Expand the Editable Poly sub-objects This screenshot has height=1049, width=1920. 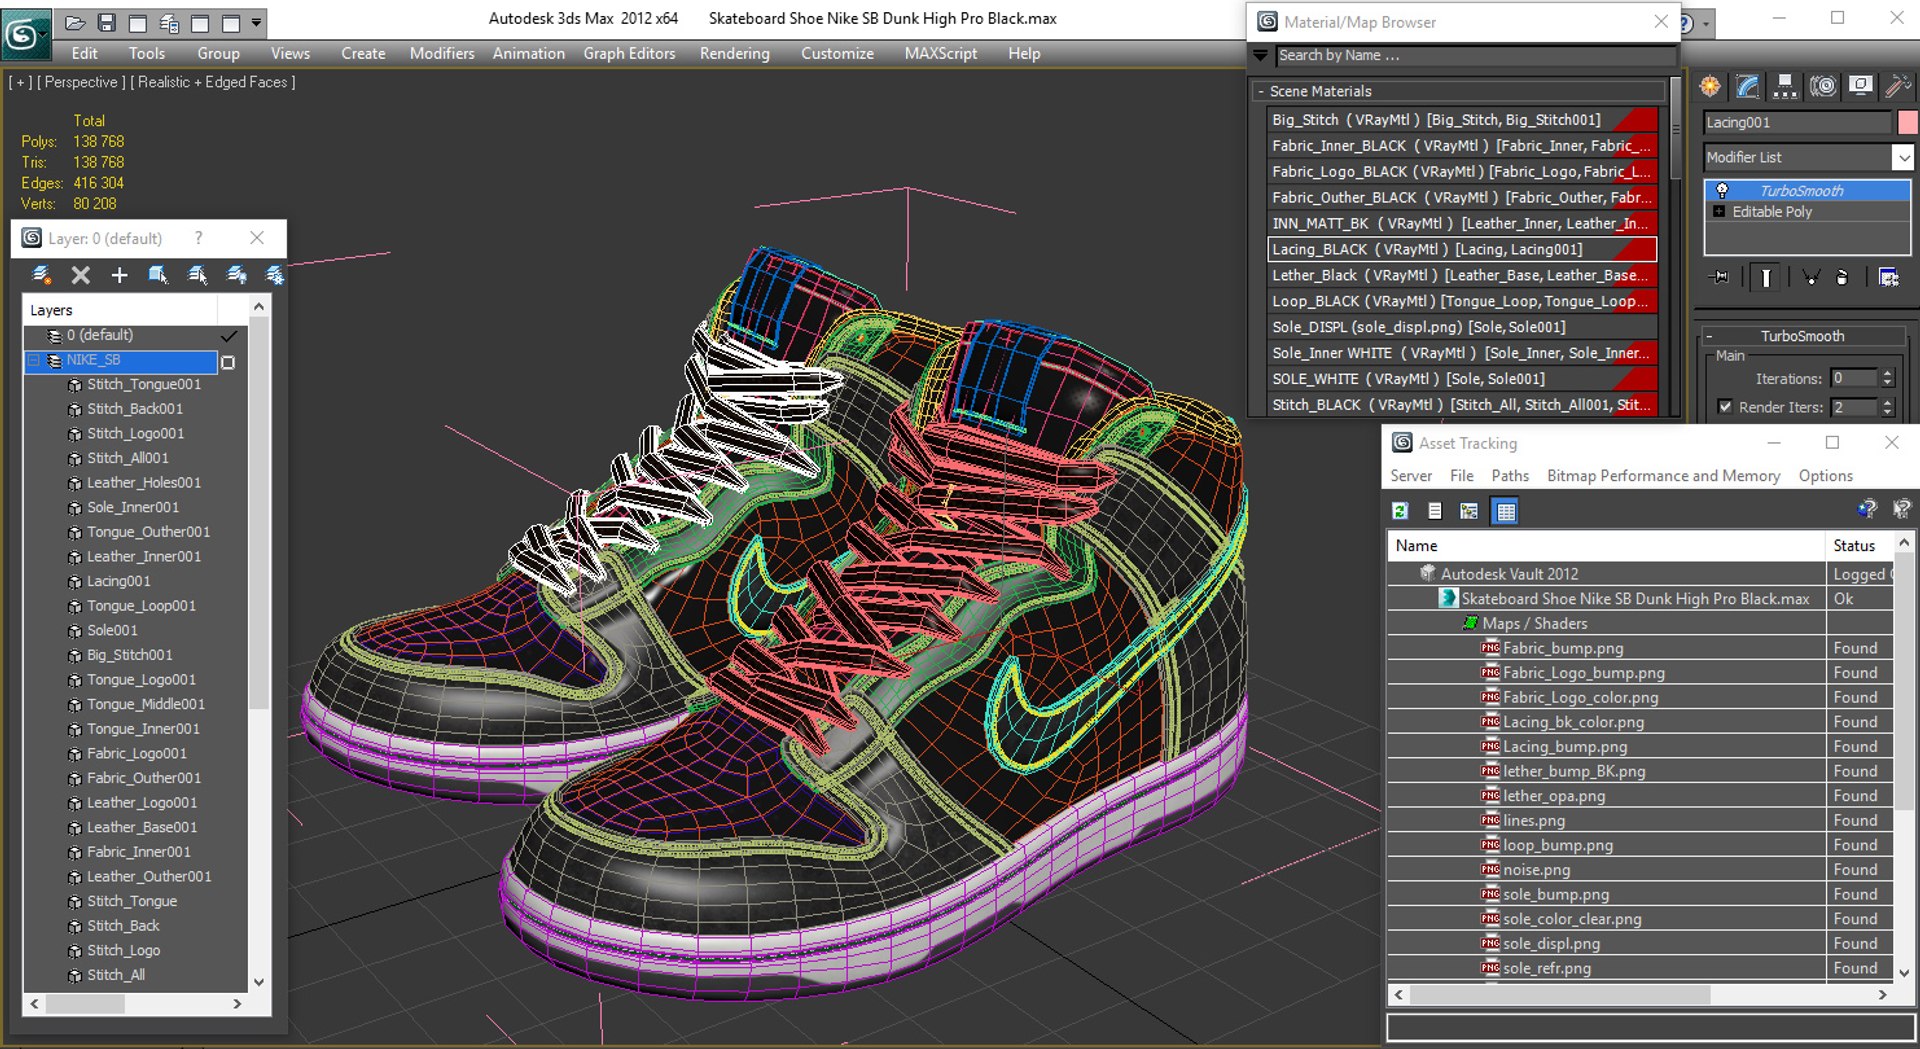coord(1719,212)
